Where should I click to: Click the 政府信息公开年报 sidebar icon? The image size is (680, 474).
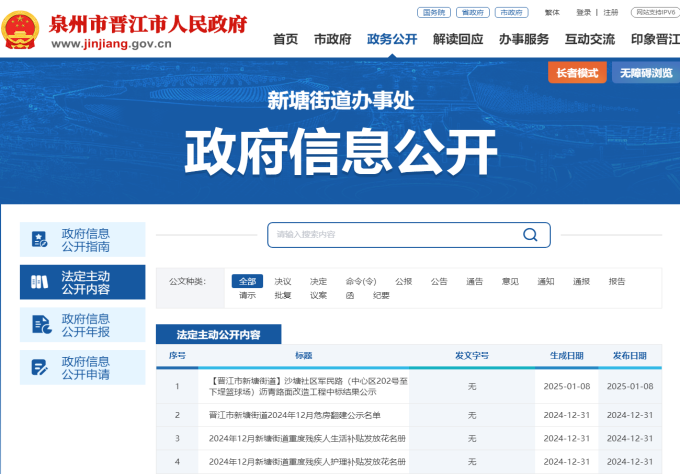[40, 325]
